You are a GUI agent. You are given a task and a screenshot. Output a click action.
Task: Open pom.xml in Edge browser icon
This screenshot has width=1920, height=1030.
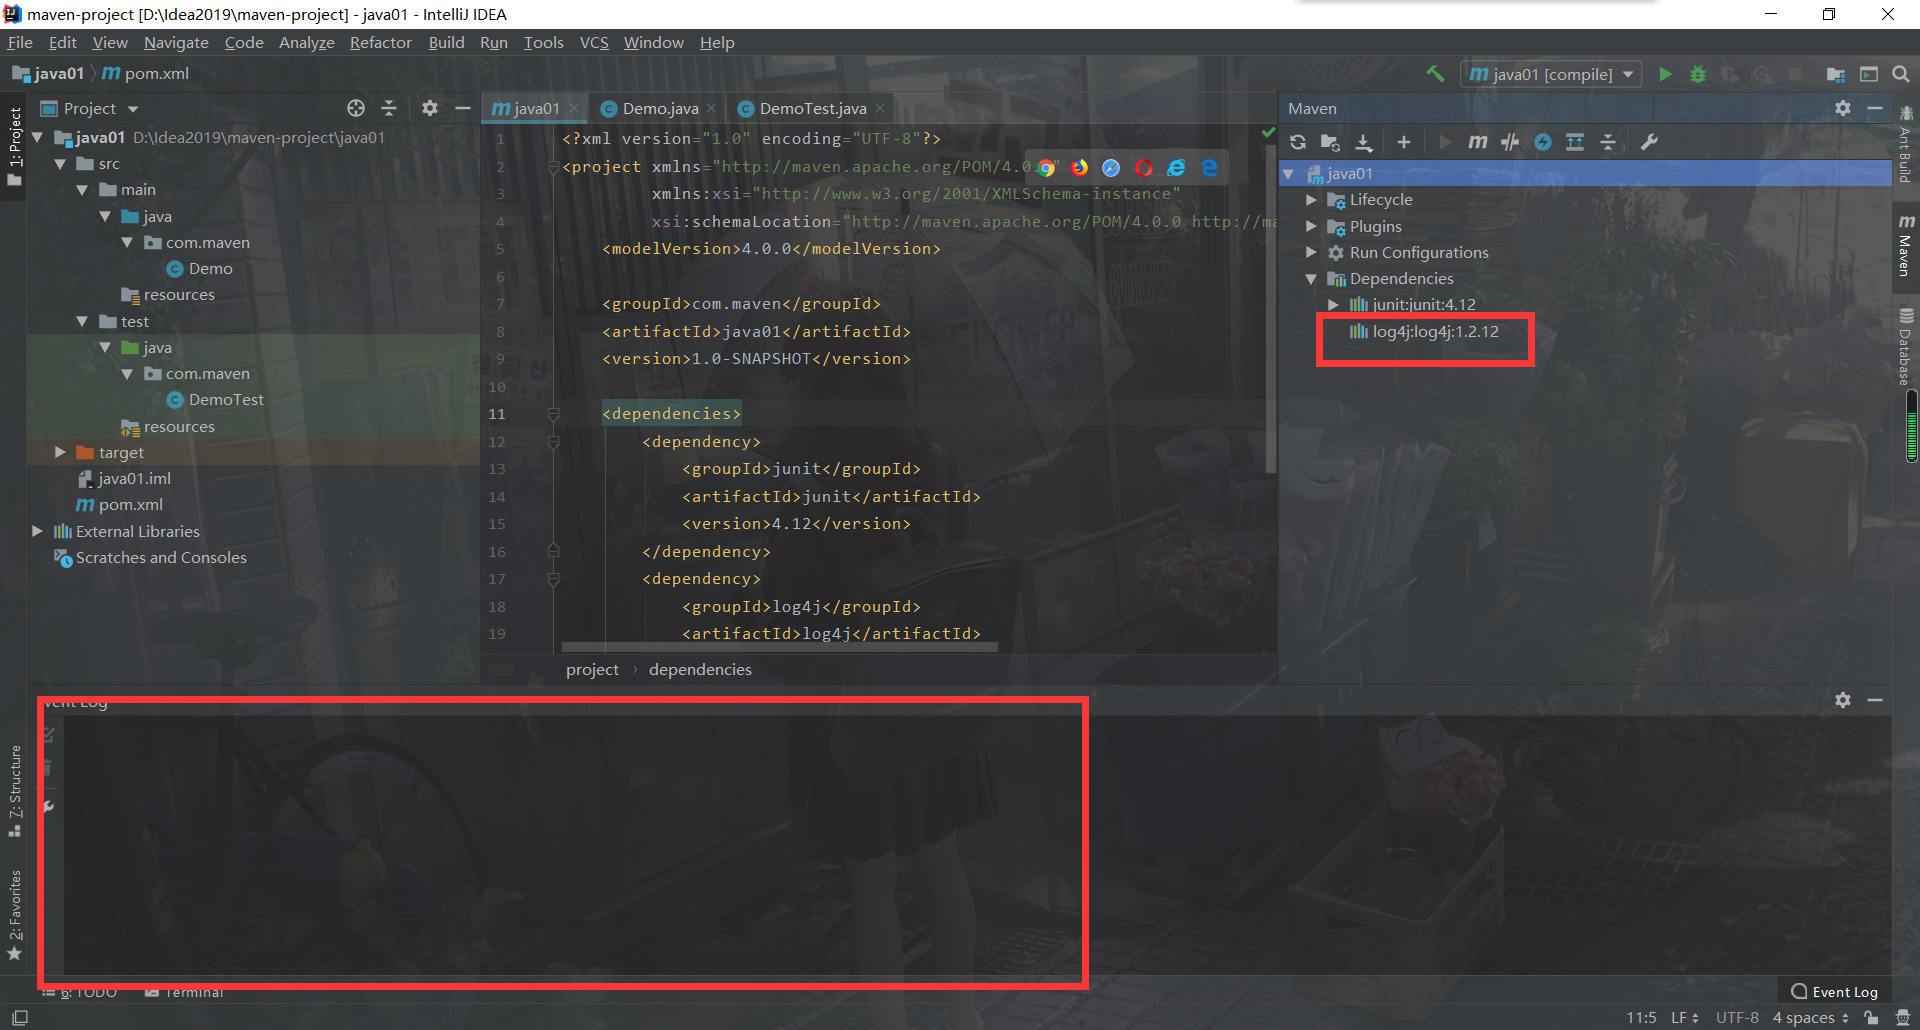coord(1210,168)
